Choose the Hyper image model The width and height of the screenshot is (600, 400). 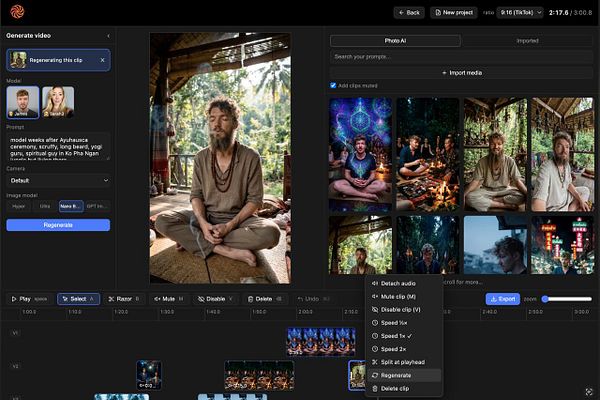click(x=18, y=206)
